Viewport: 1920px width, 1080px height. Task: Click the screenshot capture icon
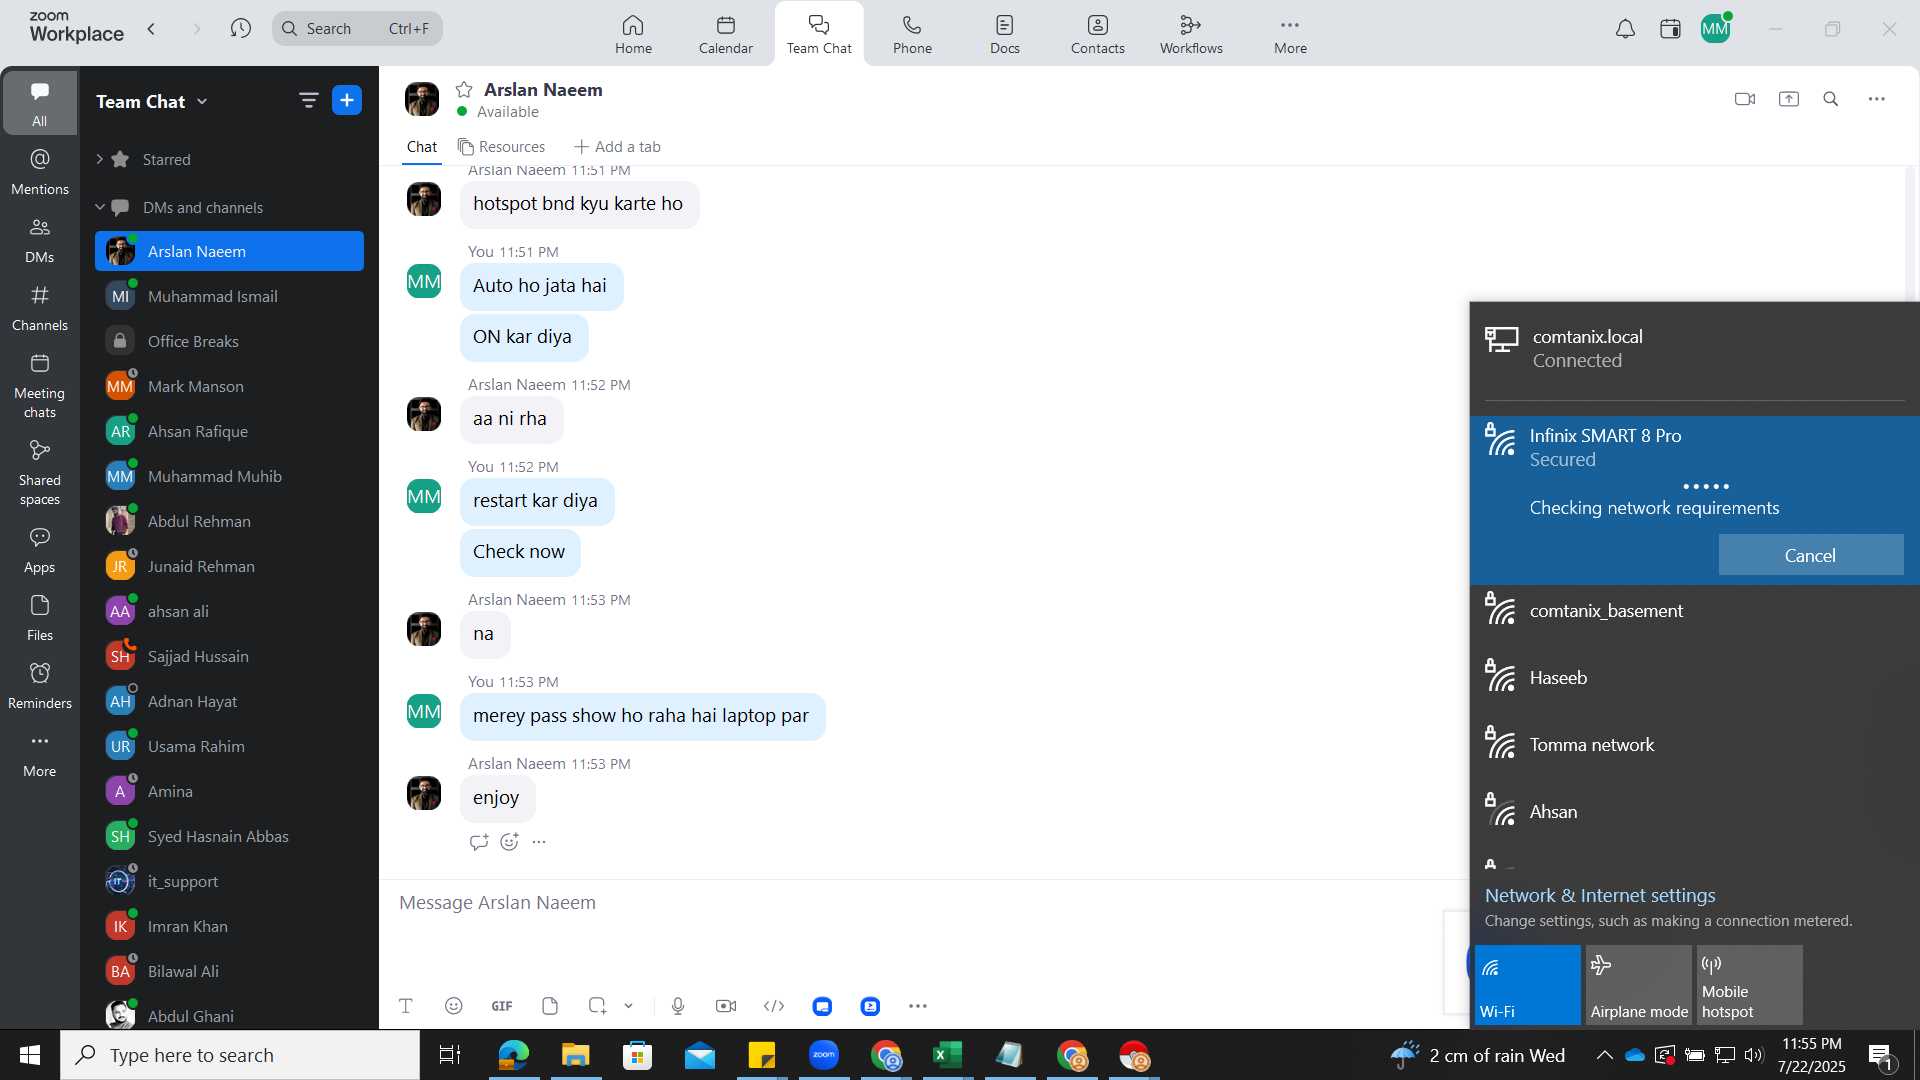pyautogui.click(x=597, y=1006)
